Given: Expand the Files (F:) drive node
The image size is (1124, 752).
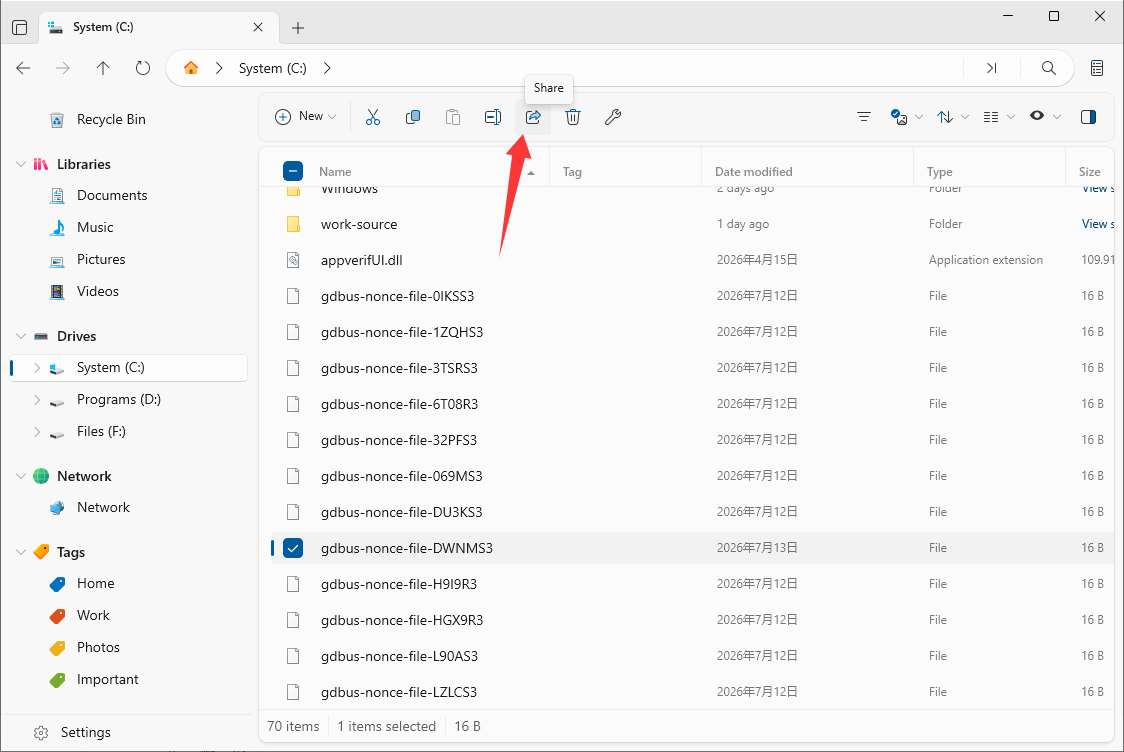Looking at the screenshot, I should coord(37,432).
